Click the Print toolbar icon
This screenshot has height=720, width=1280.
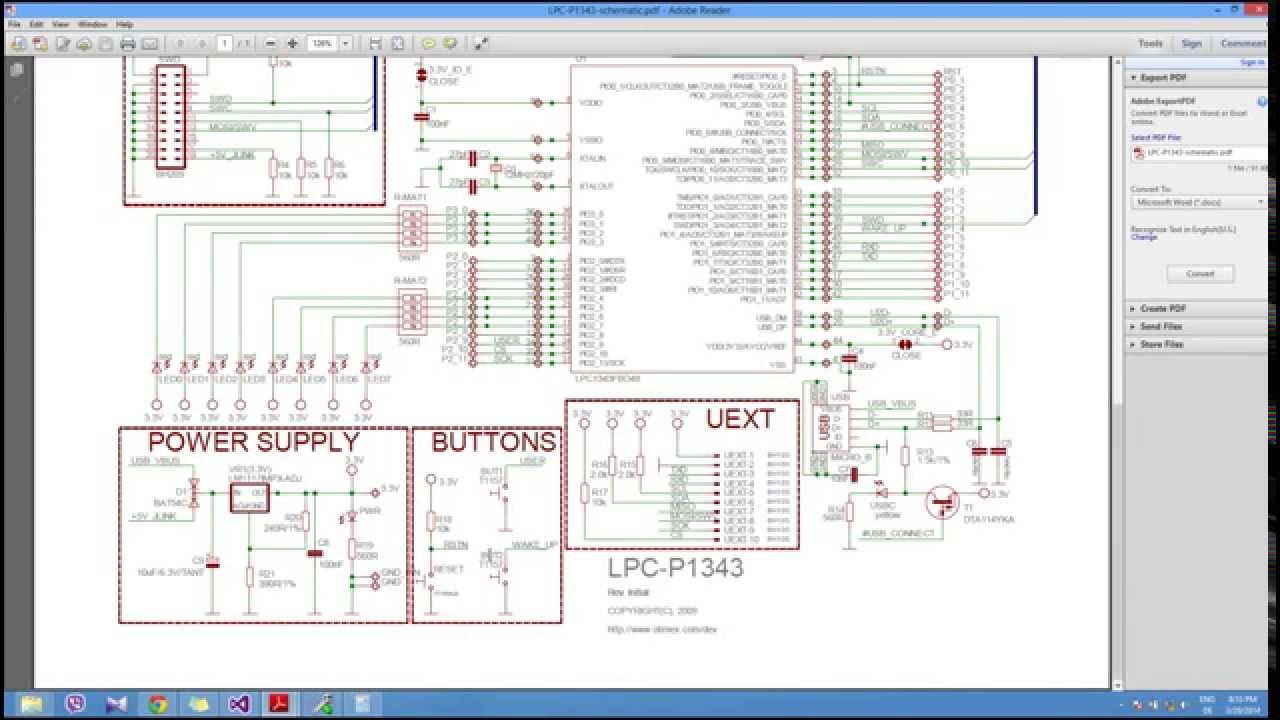pos(127,44)
